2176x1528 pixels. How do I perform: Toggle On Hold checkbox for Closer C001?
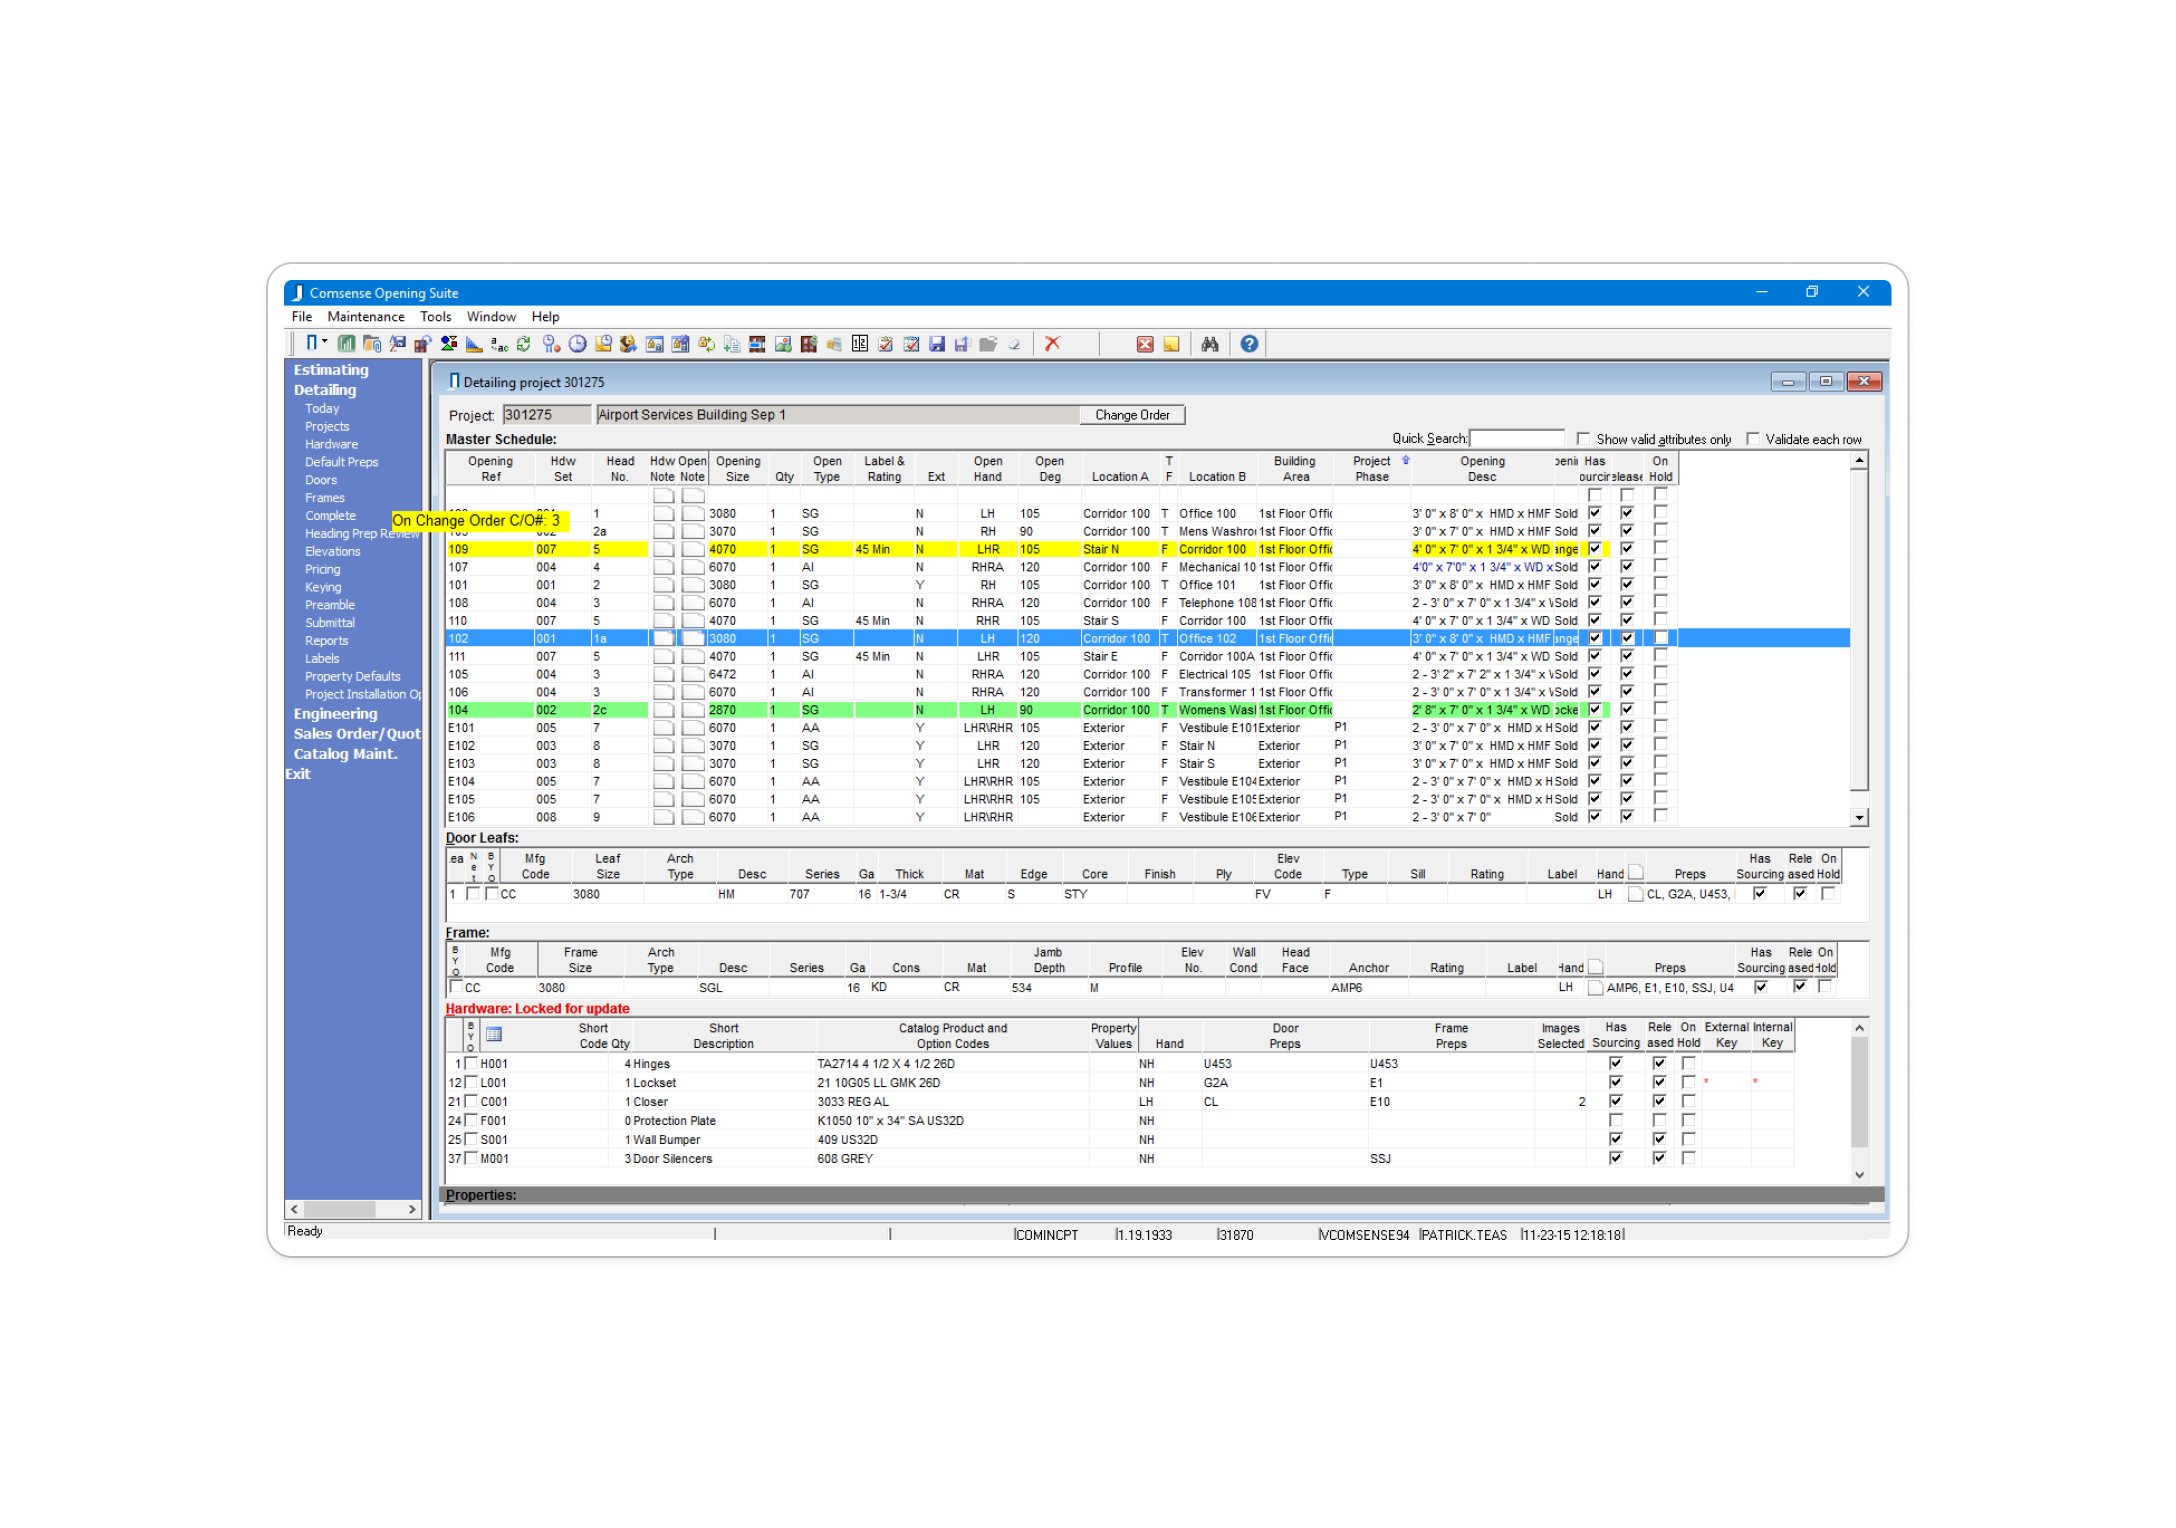(1688, 1102)
